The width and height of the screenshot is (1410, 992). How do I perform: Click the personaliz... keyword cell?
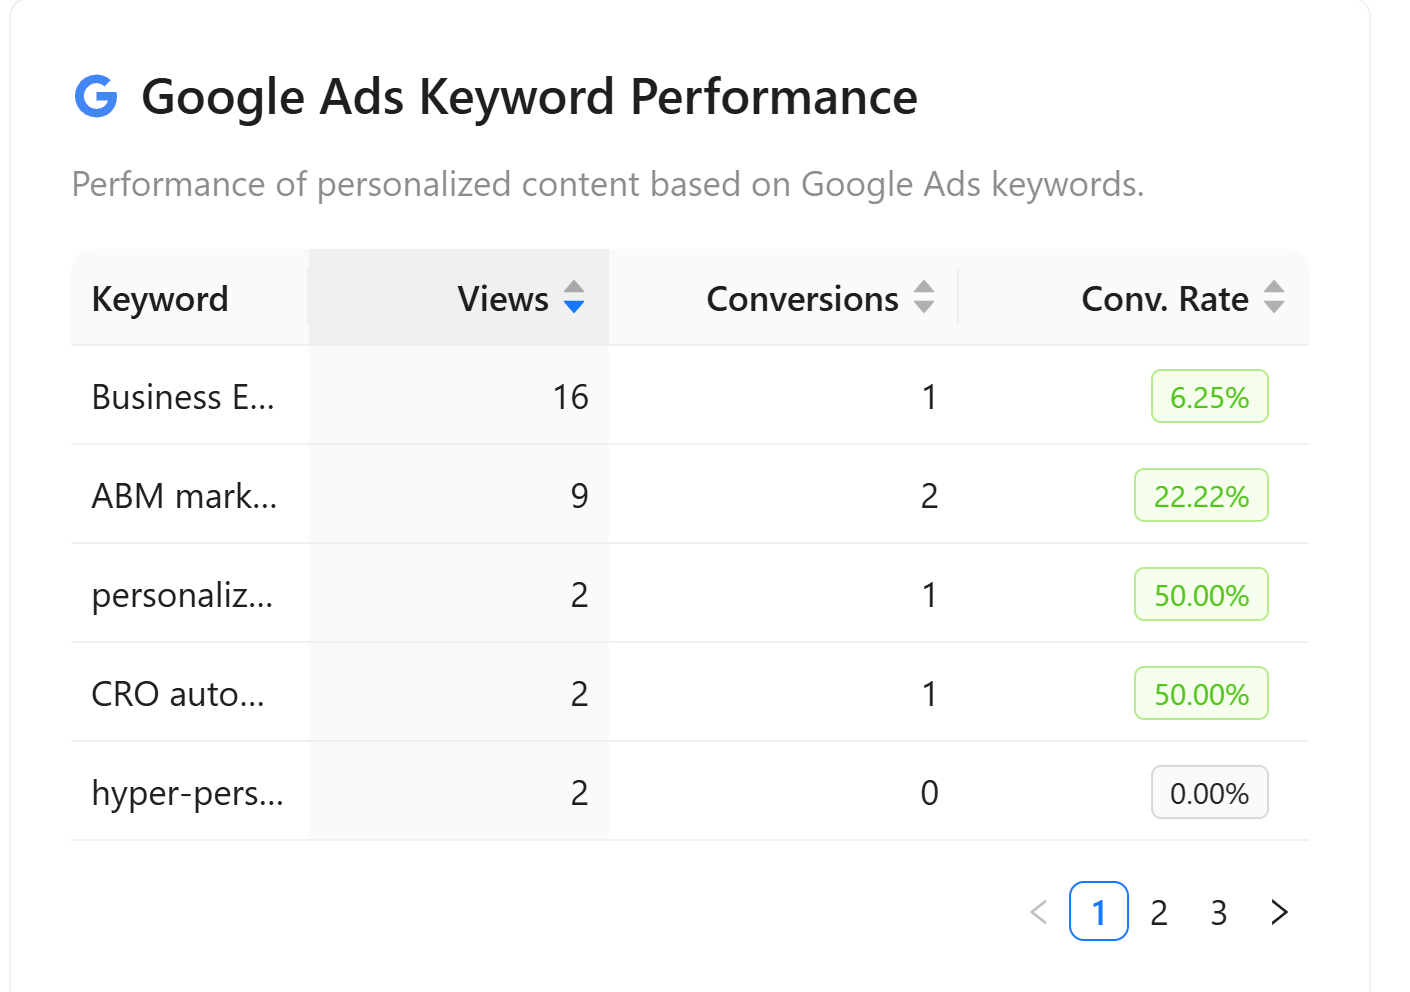[x=182, y=595]
